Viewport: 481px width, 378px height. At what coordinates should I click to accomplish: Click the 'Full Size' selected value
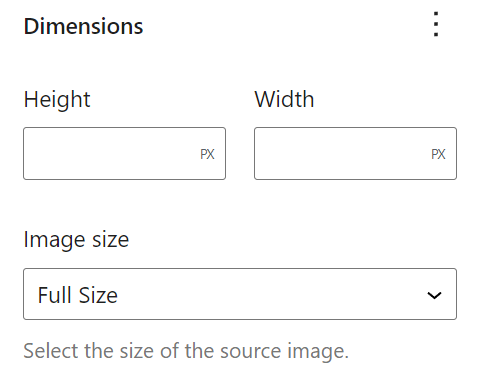point(78,295)
